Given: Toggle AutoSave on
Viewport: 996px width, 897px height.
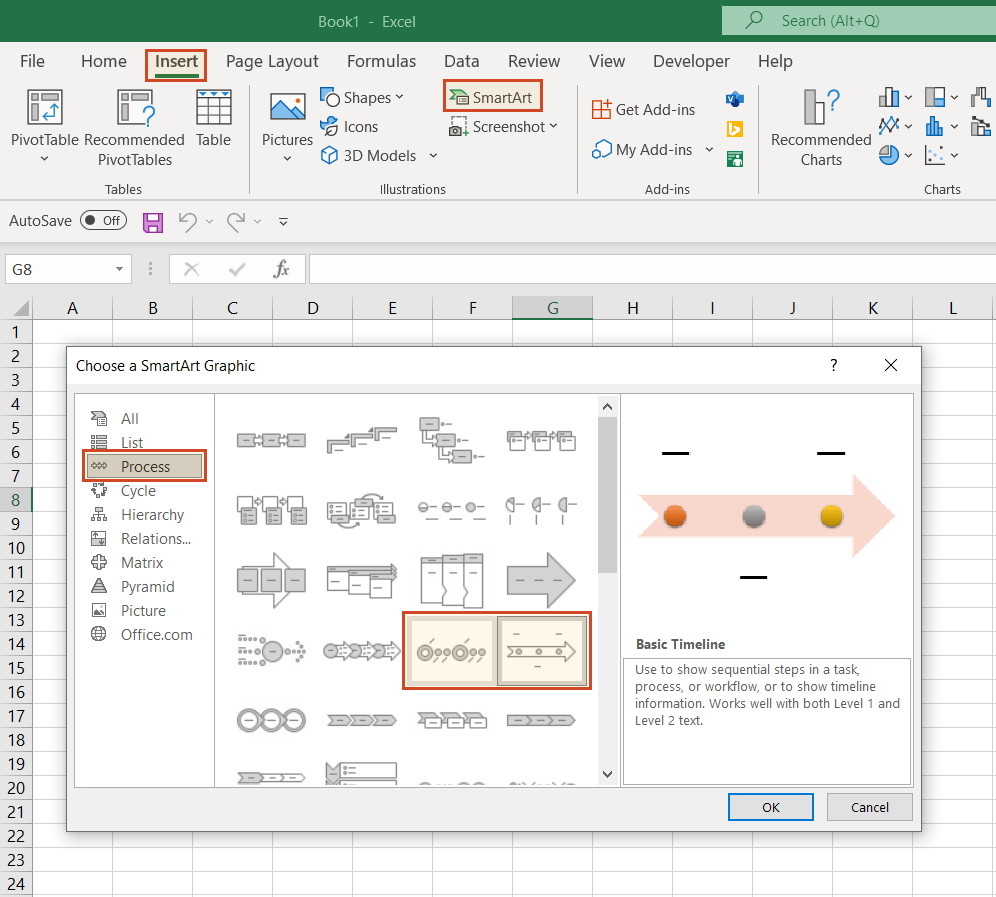Looking at the screenshot, I should 103,220.
